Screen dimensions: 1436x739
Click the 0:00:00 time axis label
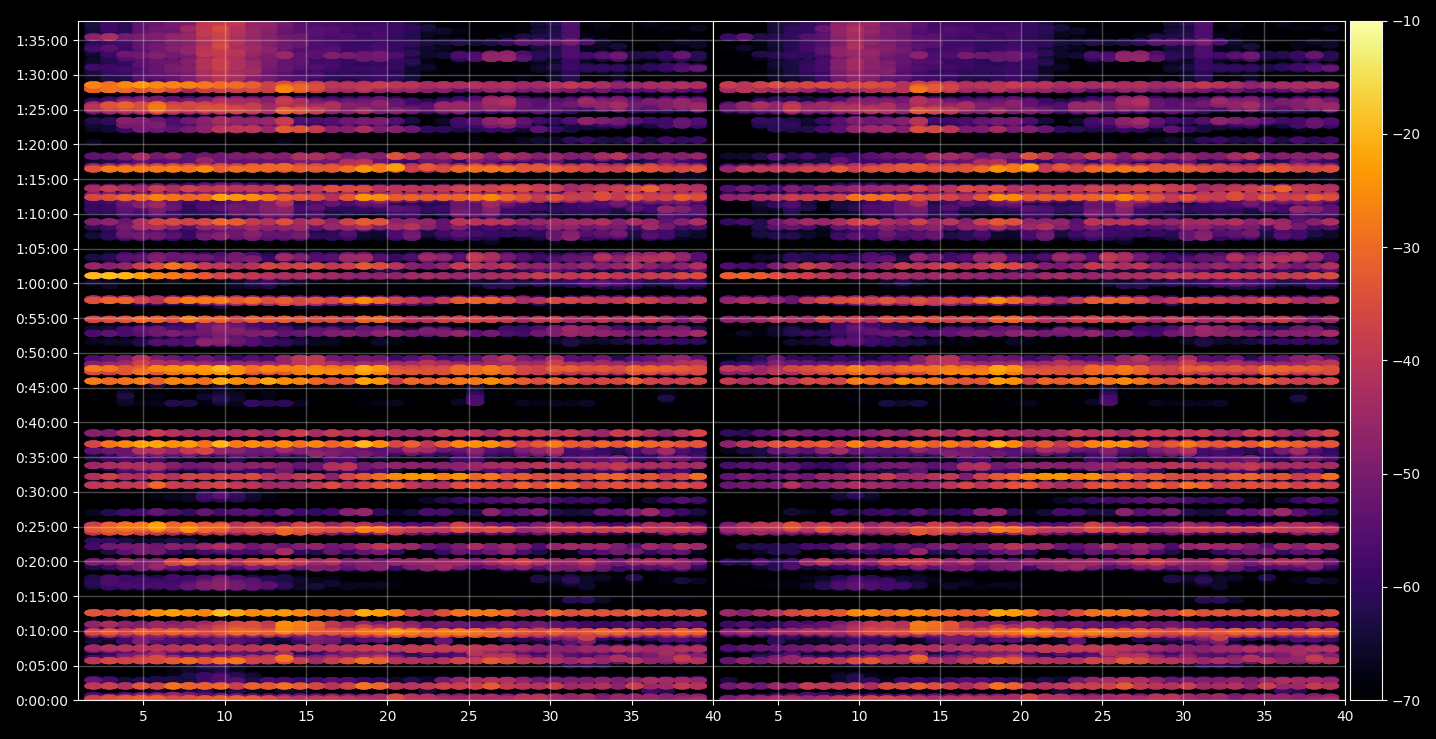pos(43,701)
